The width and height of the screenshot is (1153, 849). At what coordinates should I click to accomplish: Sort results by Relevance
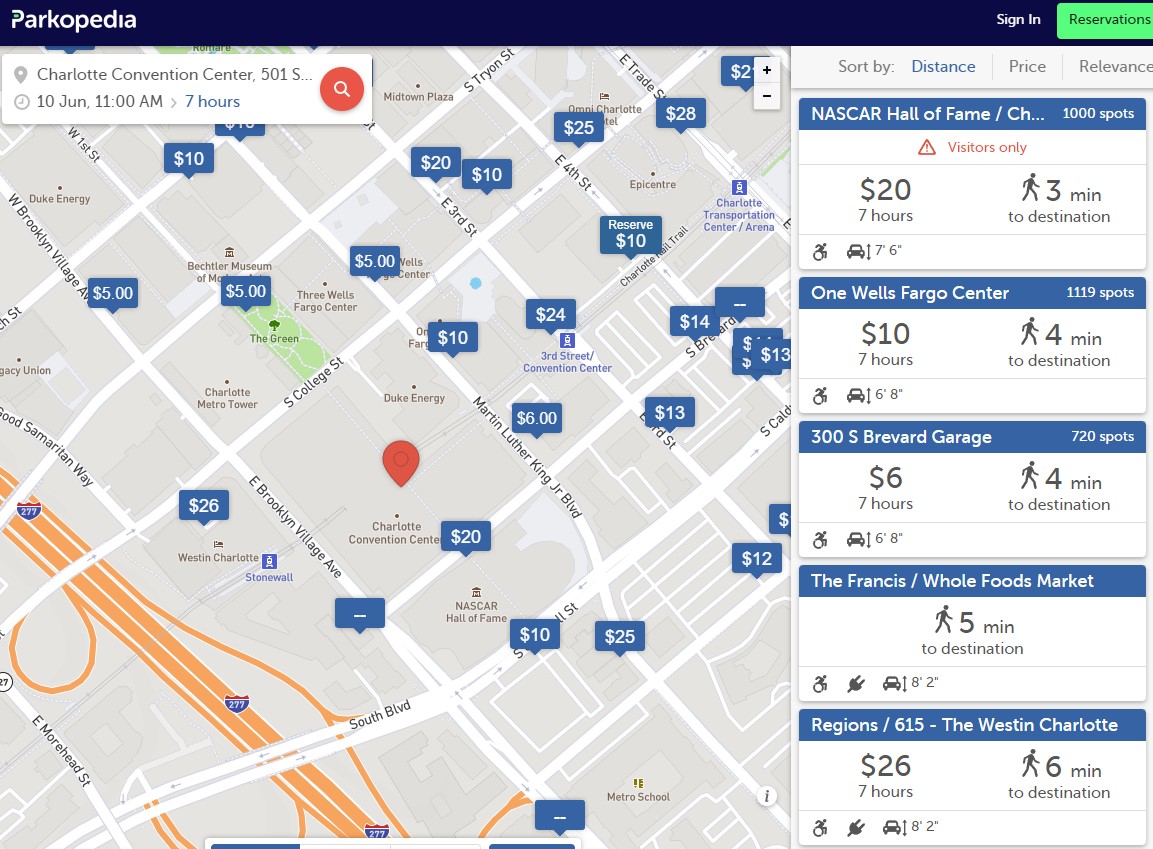[1115, 66]
